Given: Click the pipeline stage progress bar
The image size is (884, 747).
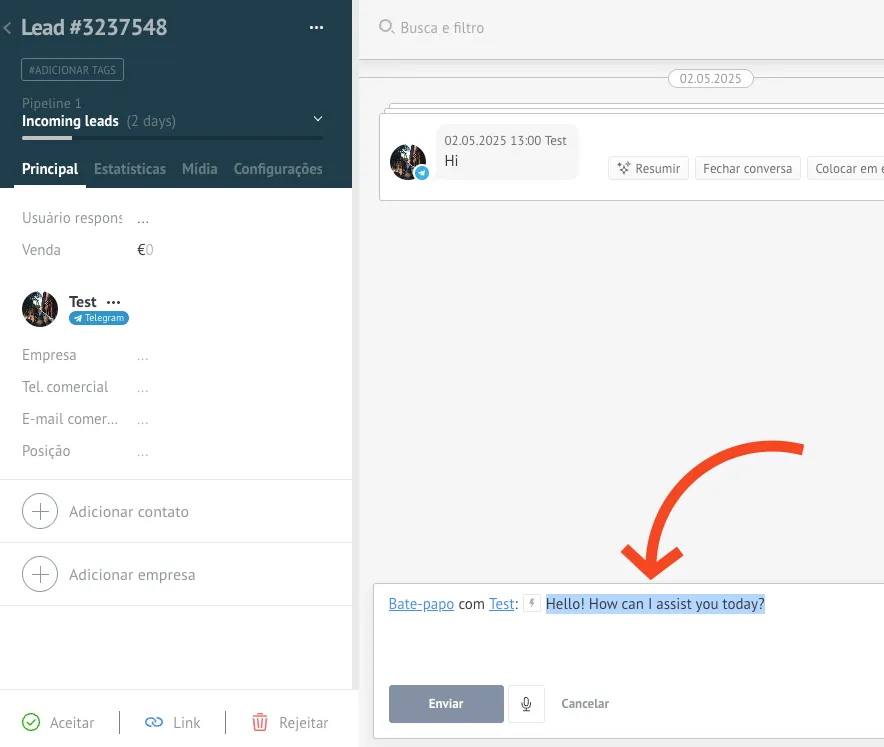Looking at the screenshot, I should (x=172, y=138).
